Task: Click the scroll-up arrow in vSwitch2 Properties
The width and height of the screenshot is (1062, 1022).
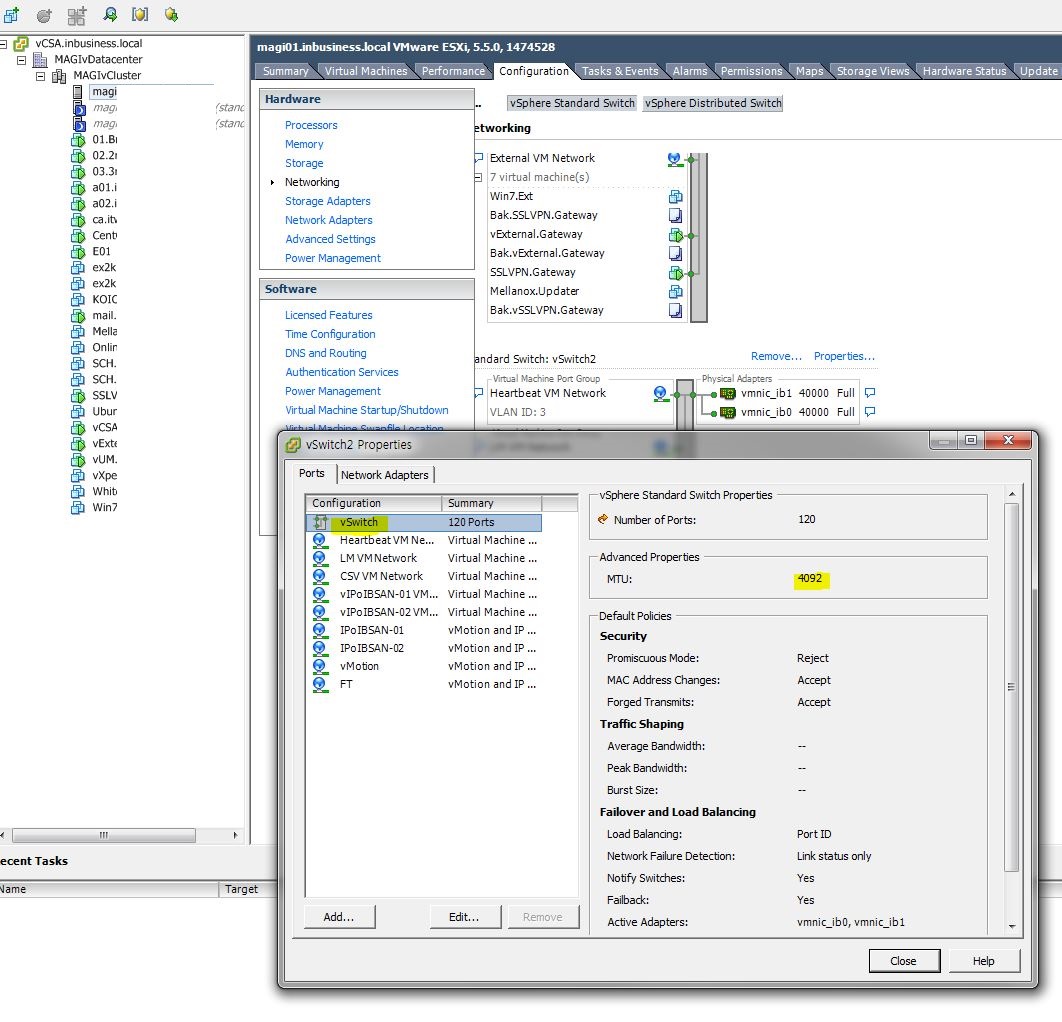Action: pyautogui.click(x=1012, y=494)
